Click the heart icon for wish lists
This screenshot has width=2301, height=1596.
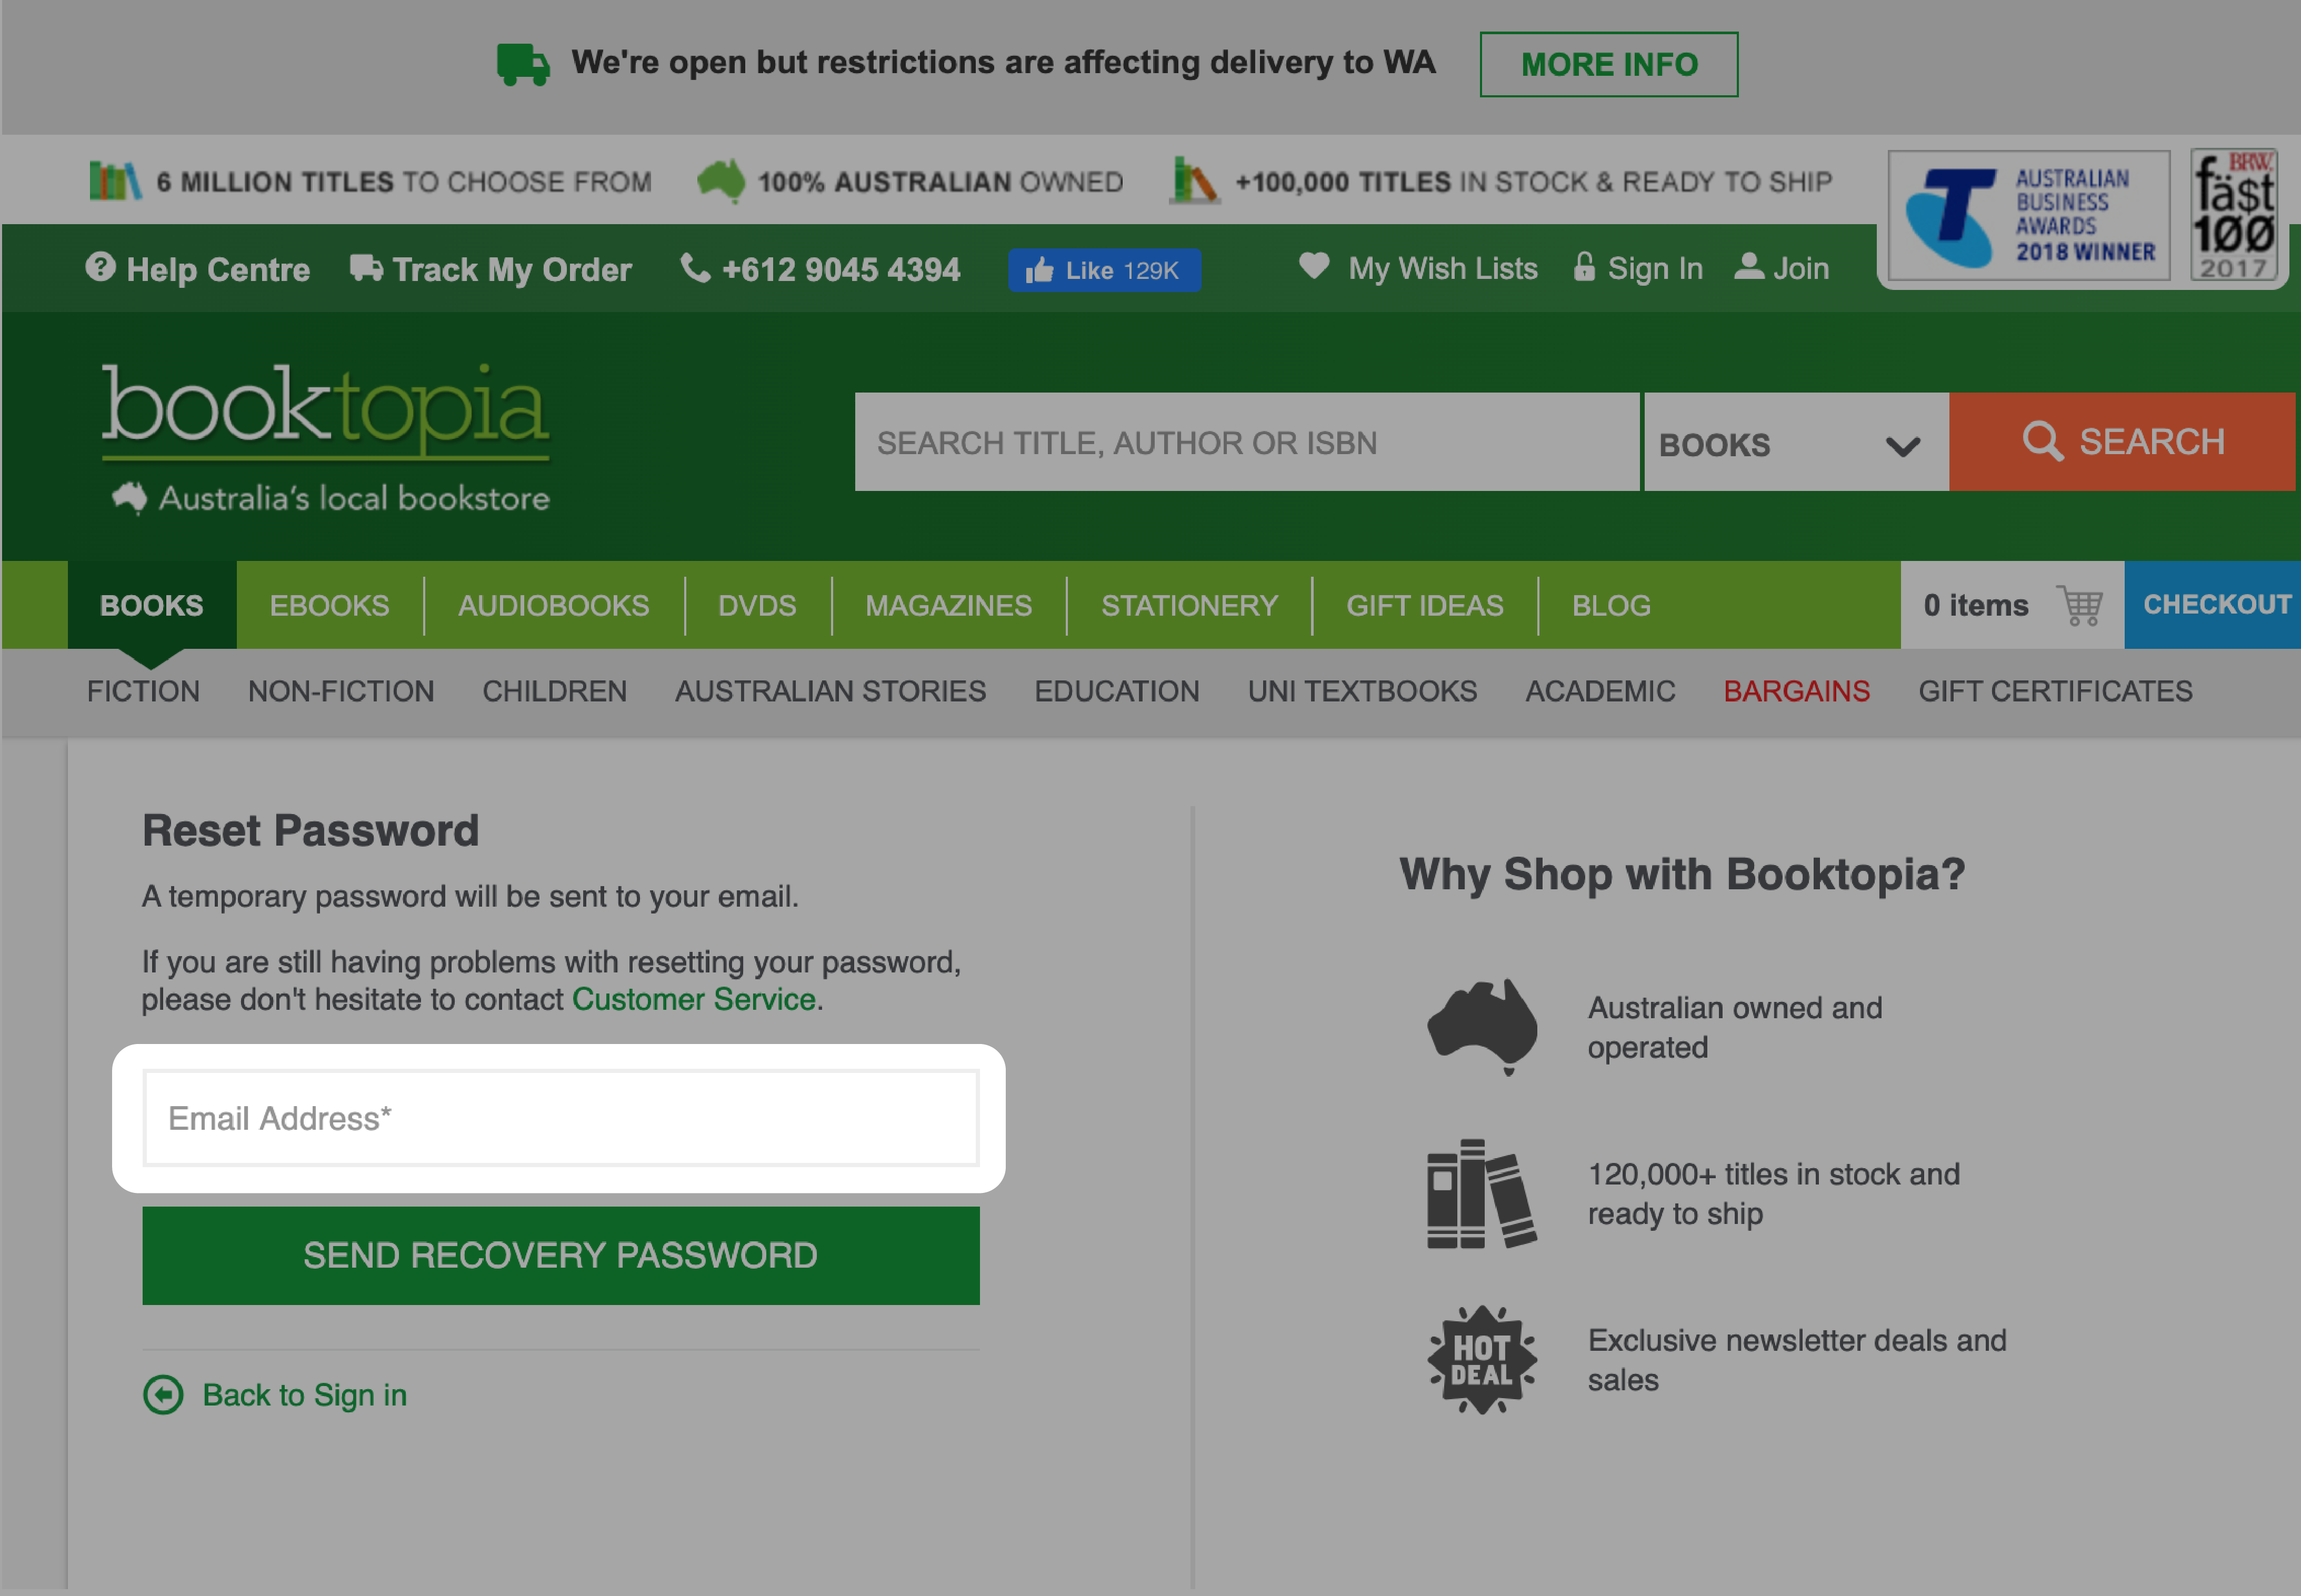[x=1314, y=266]
